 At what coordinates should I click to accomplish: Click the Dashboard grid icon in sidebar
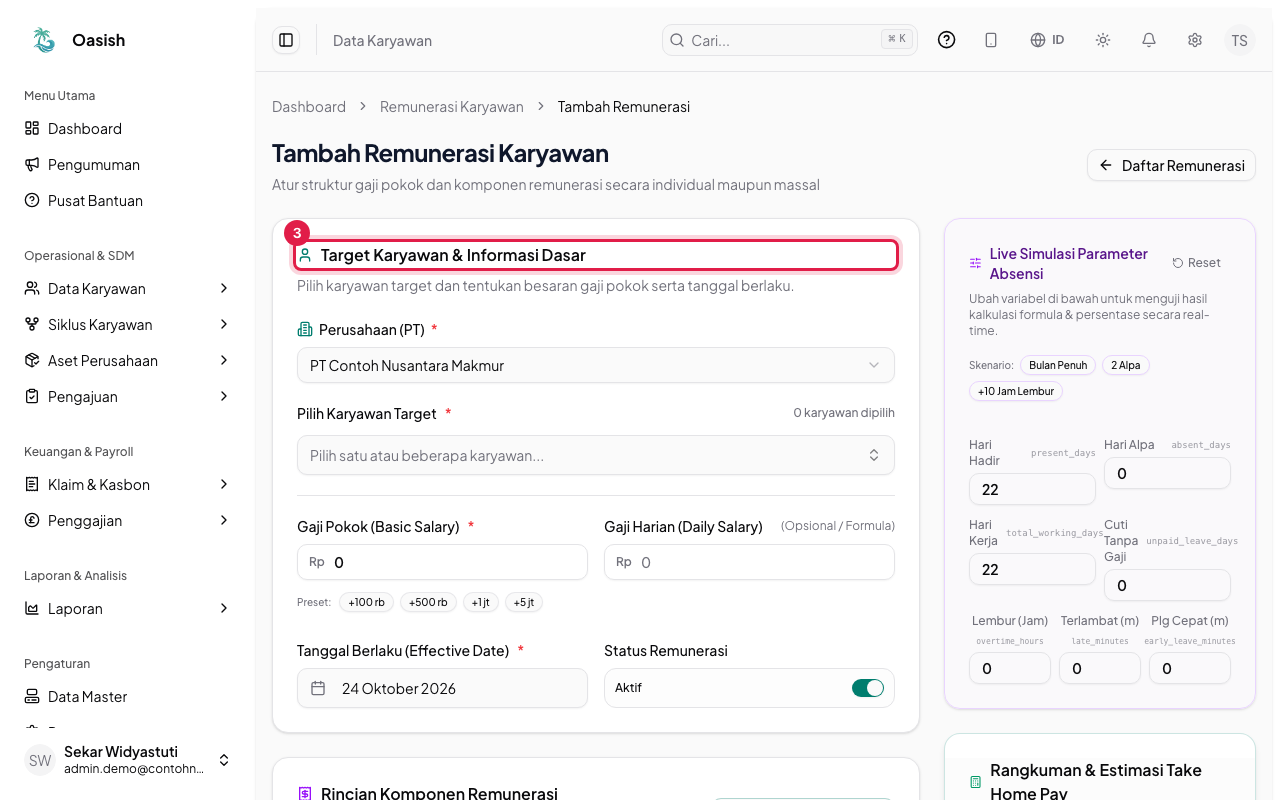(32, 128)
